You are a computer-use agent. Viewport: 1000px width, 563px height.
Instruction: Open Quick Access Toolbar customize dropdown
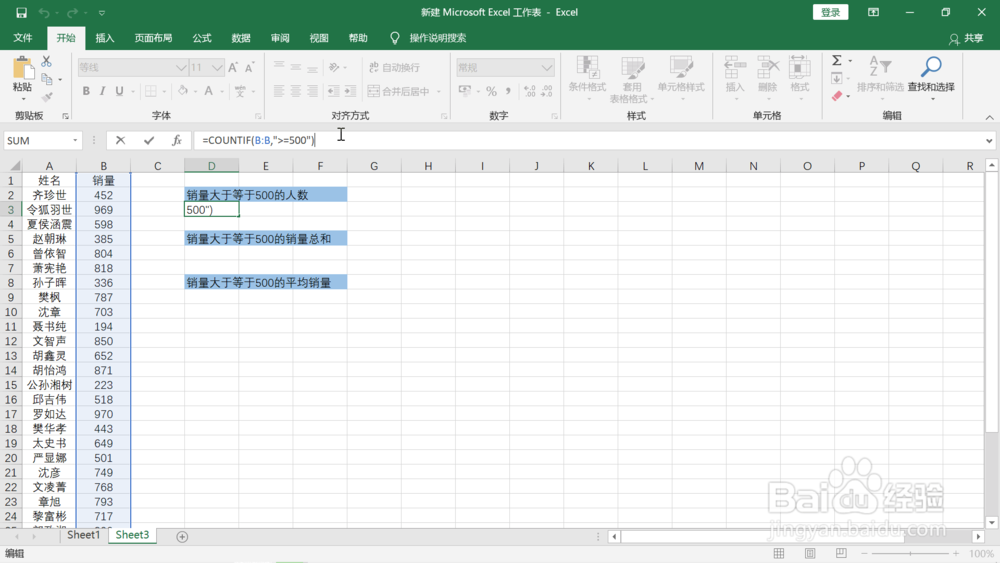point(101,13)
